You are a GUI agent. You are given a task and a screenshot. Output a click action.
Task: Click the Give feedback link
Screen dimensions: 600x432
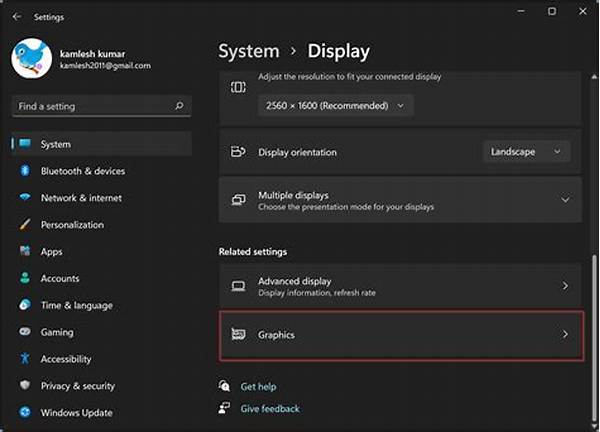click(269, 408)
